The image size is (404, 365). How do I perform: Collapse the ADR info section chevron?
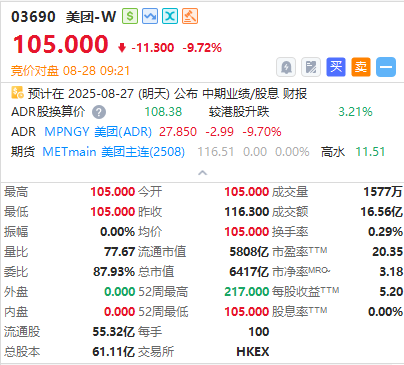pyautogui.click(x=202, y=173)
